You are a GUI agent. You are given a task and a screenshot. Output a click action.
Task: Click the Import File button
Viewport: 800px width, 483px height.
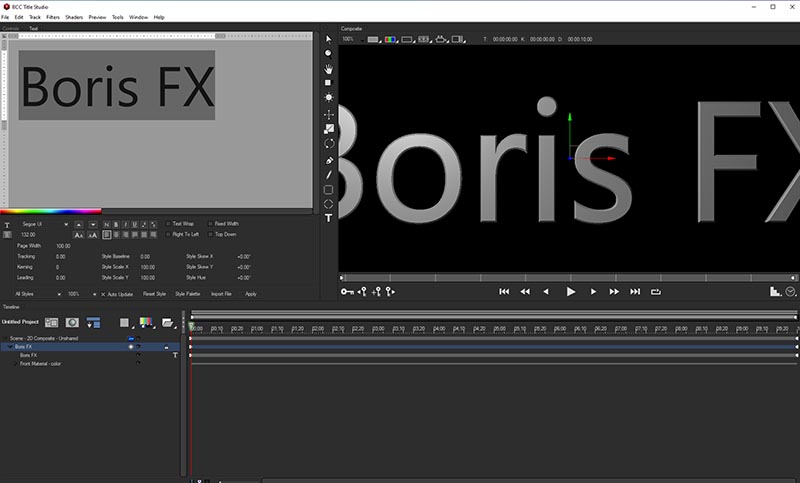pyautogui.click(x=221, y=294)
